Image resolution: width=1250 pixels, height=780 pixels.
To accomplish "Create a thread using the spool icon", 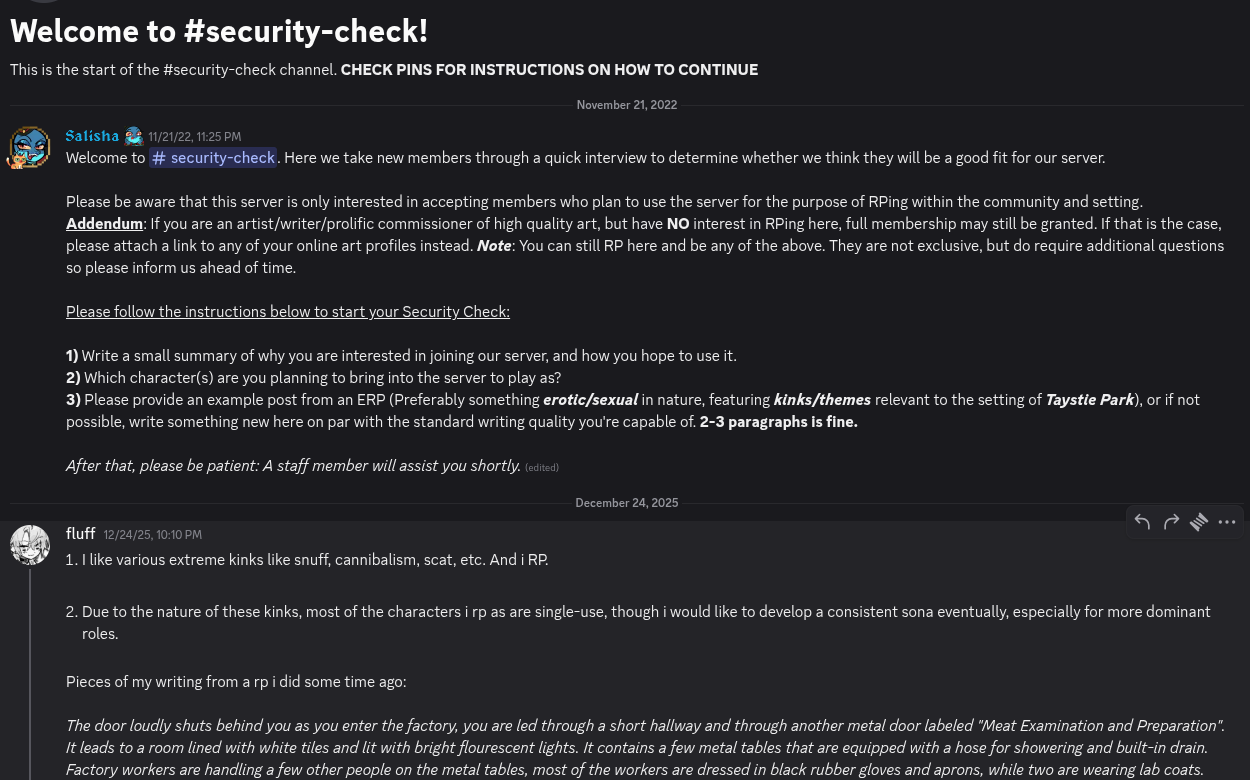I will [x=1199, y=522].
